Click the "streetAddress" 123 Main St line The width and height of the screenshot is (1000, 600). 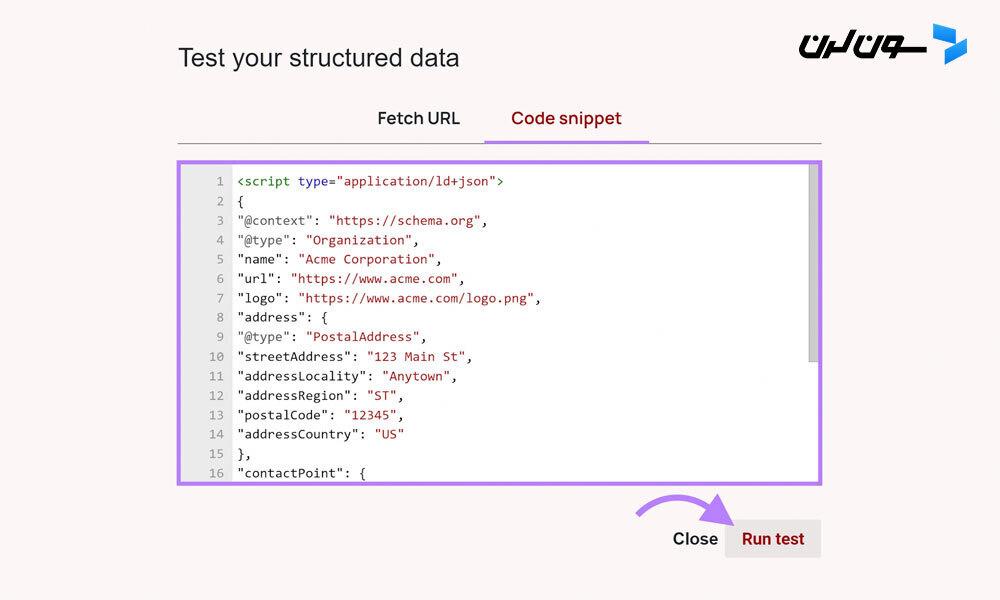click(355, 357)
